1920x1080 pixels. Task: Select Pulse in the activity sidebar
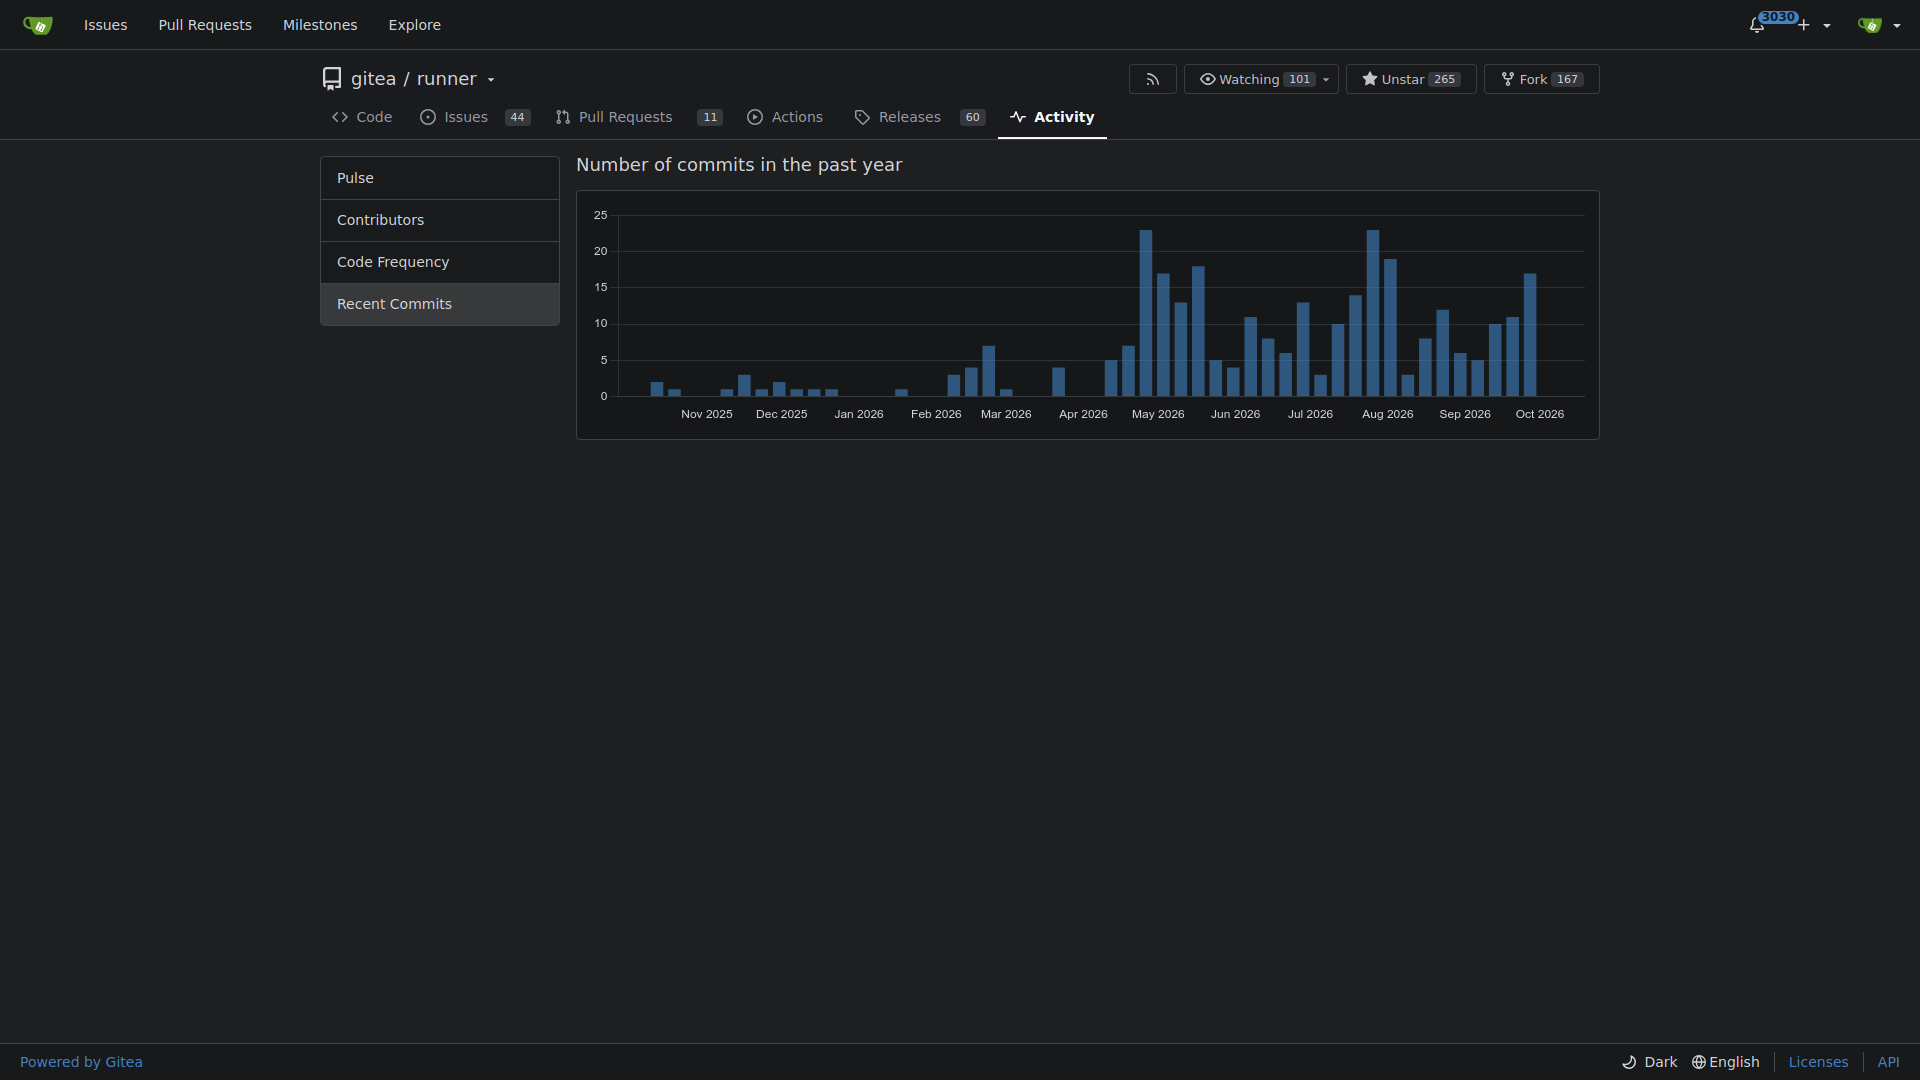(440, 178)
